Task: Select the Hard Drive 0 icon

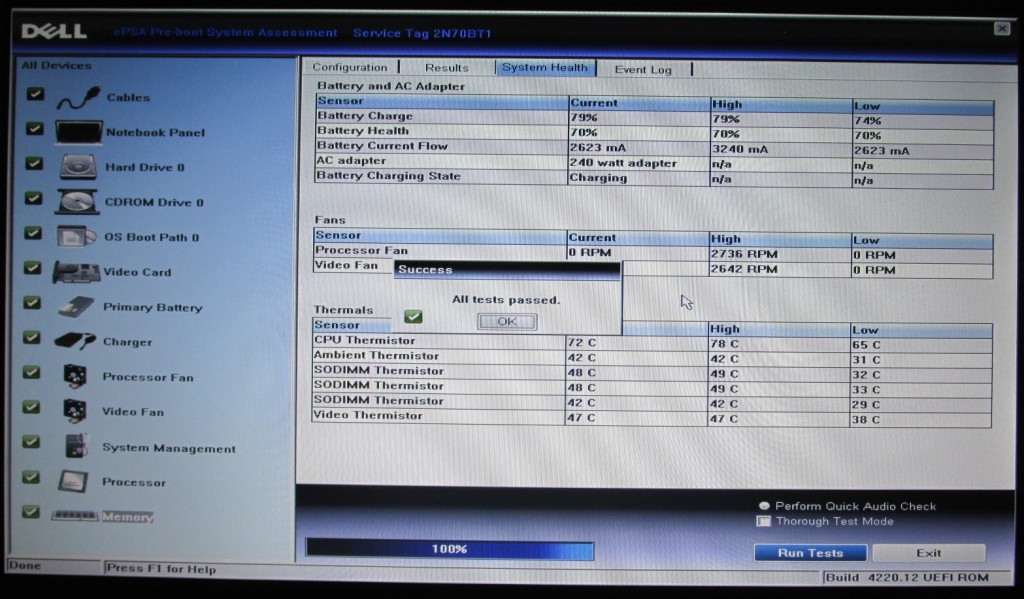Action: tap(78, 167)
